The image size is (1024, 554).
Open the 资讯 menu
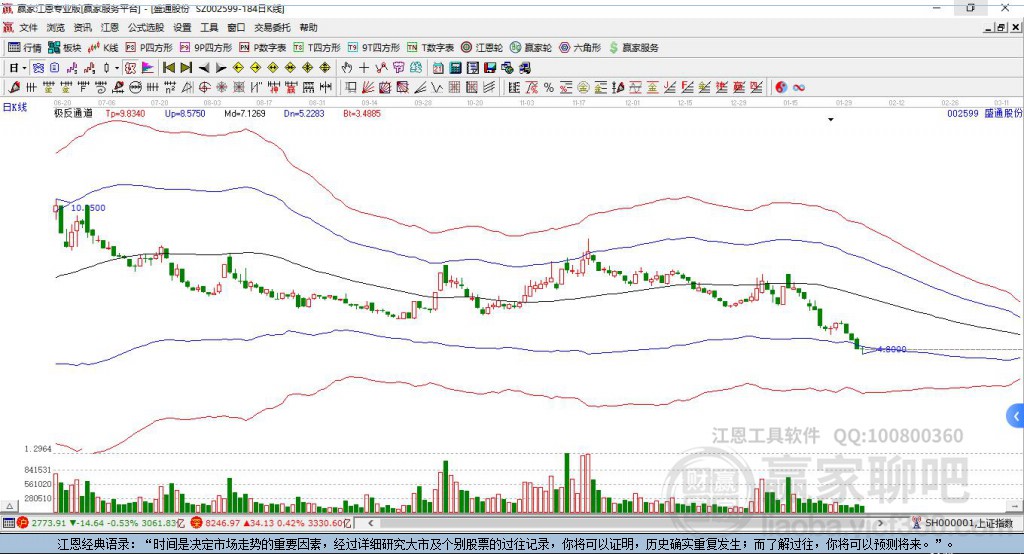[82, 27]
